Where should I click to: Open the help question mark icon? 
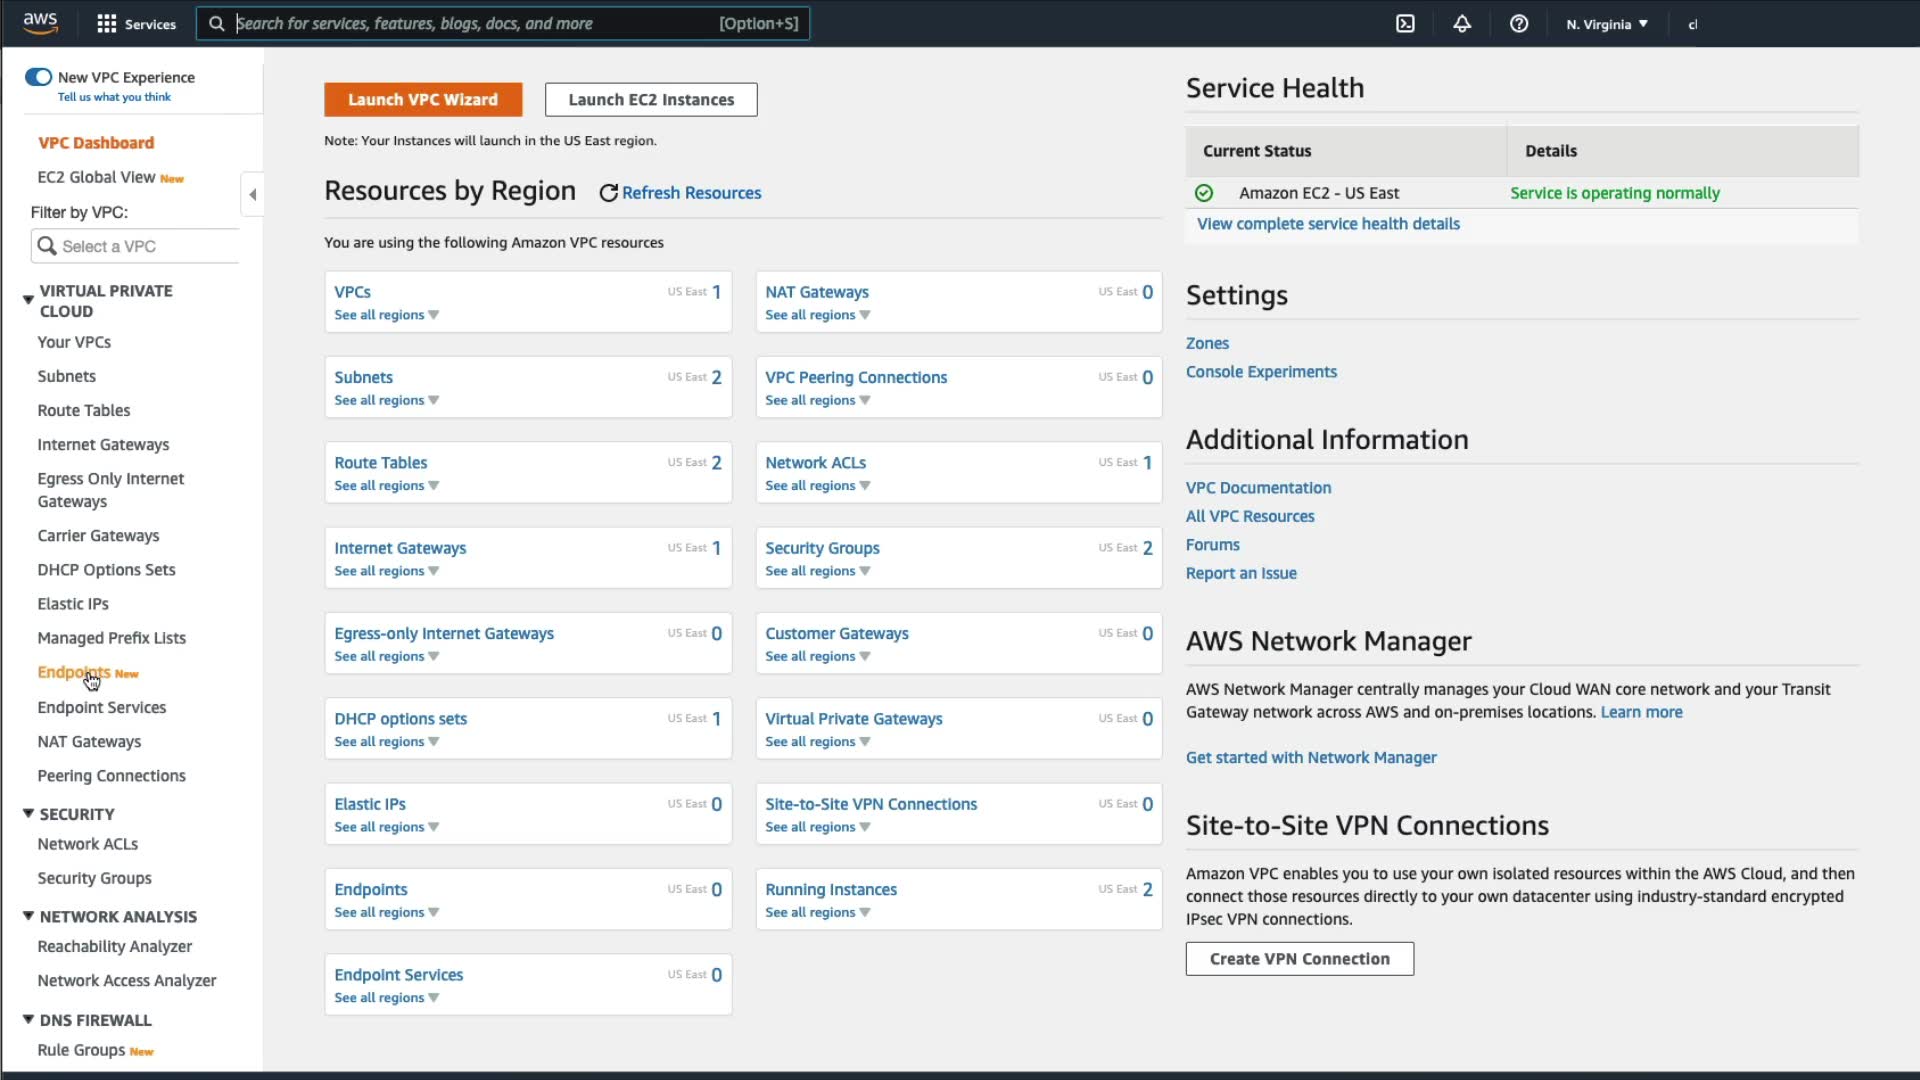(1518, 24)
